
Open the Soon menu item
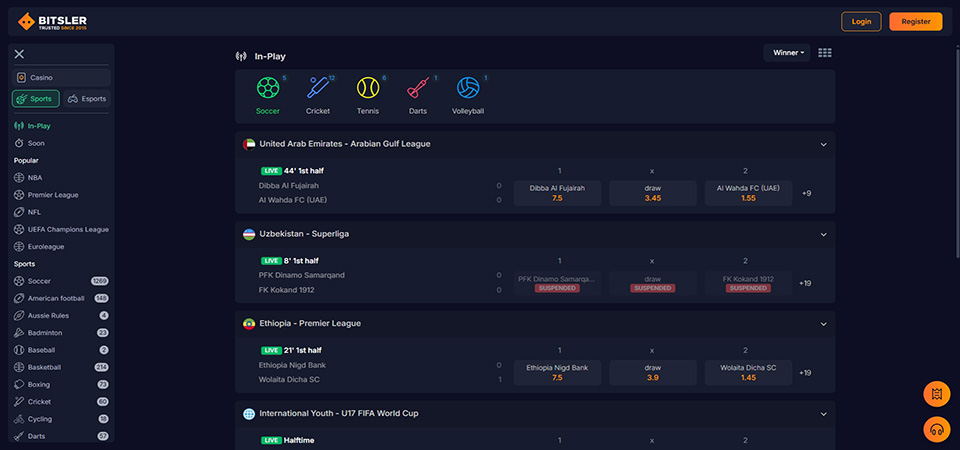click(x=35, y=143)
